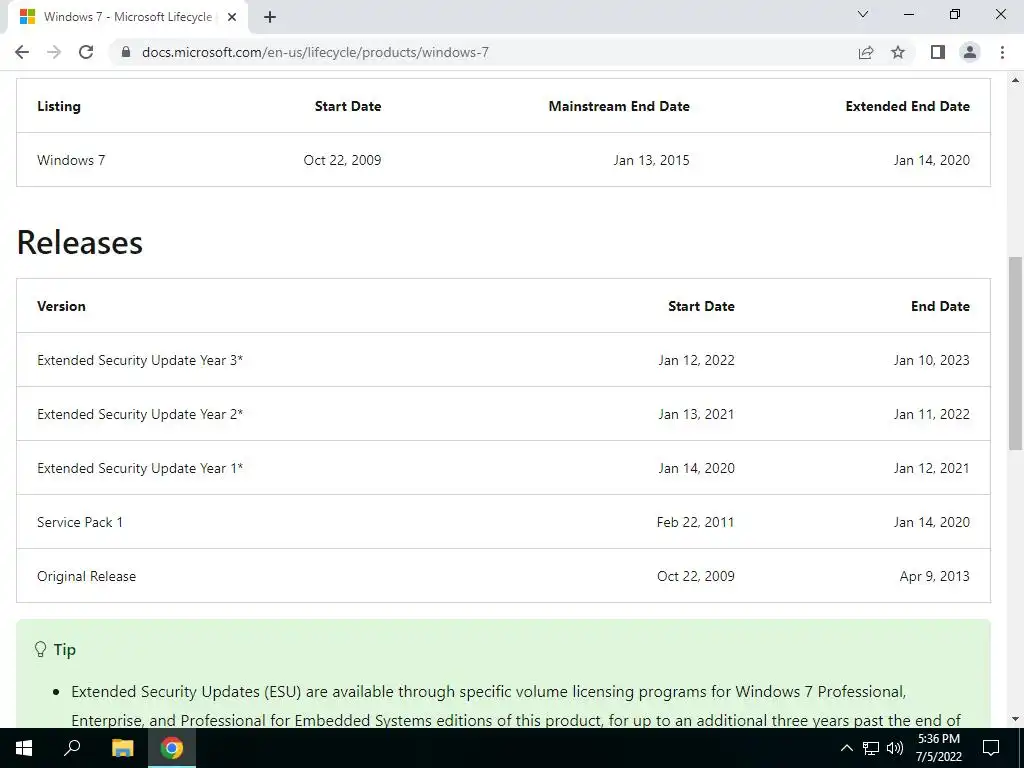Open Chrome's three-dot menu
The width and height of the screenshot is (1024, 768).
1002,52
